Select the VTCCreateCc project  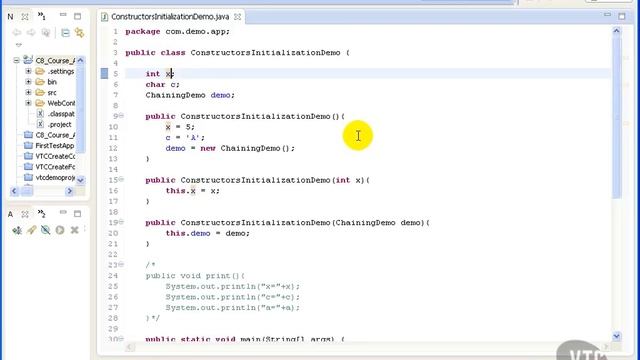coord(49,156)
